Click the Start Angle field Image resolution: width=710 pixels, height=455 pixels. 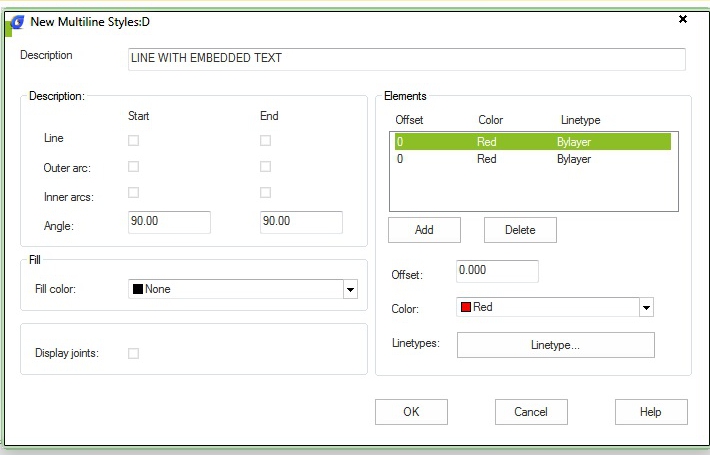[x=169, y=222]
